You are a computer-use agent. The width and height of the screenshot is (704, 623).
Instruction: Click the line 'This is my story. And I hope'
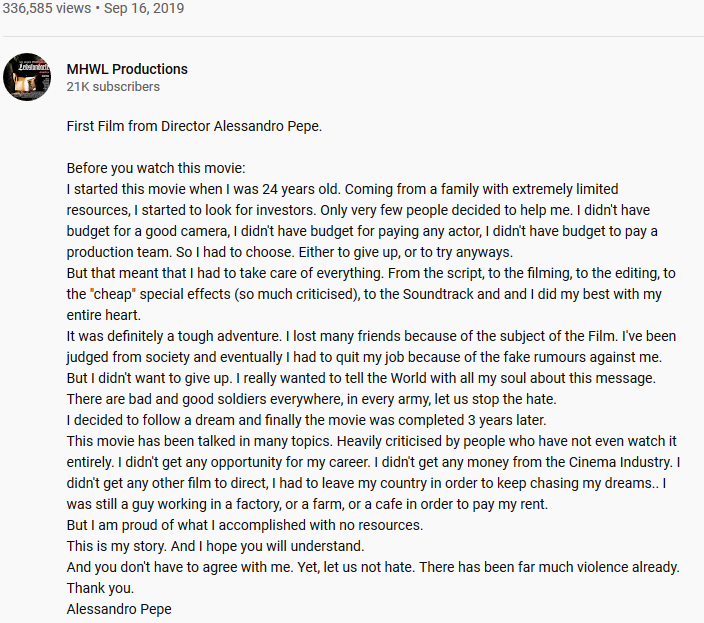point(216,546)
